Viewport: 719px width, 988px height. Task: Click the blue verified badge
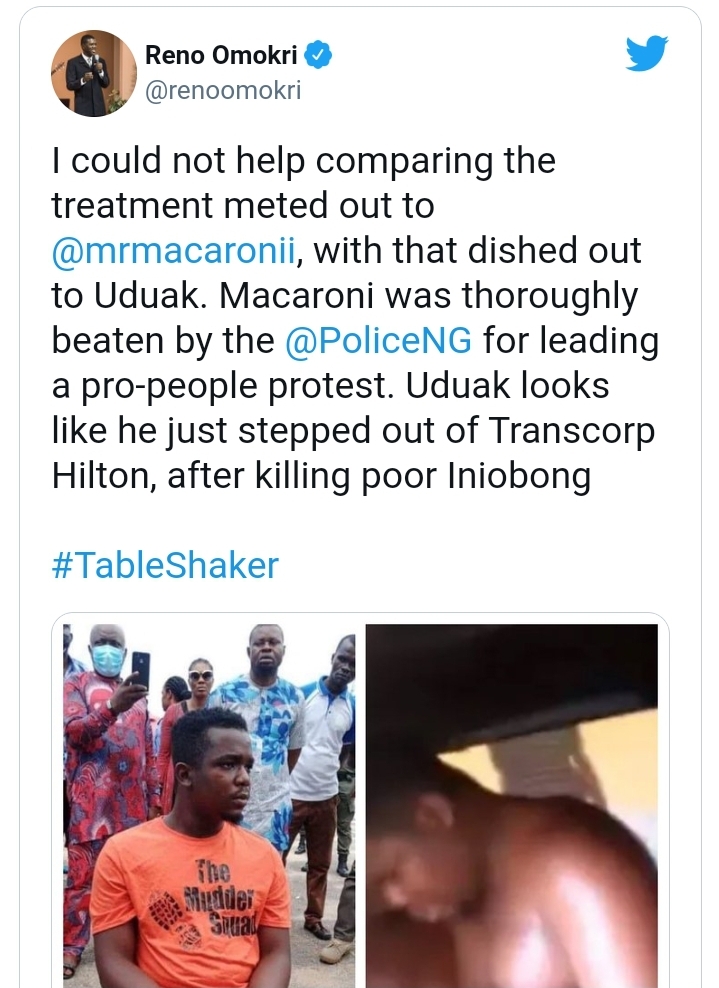pyautogui.click(x=317, y=56)
